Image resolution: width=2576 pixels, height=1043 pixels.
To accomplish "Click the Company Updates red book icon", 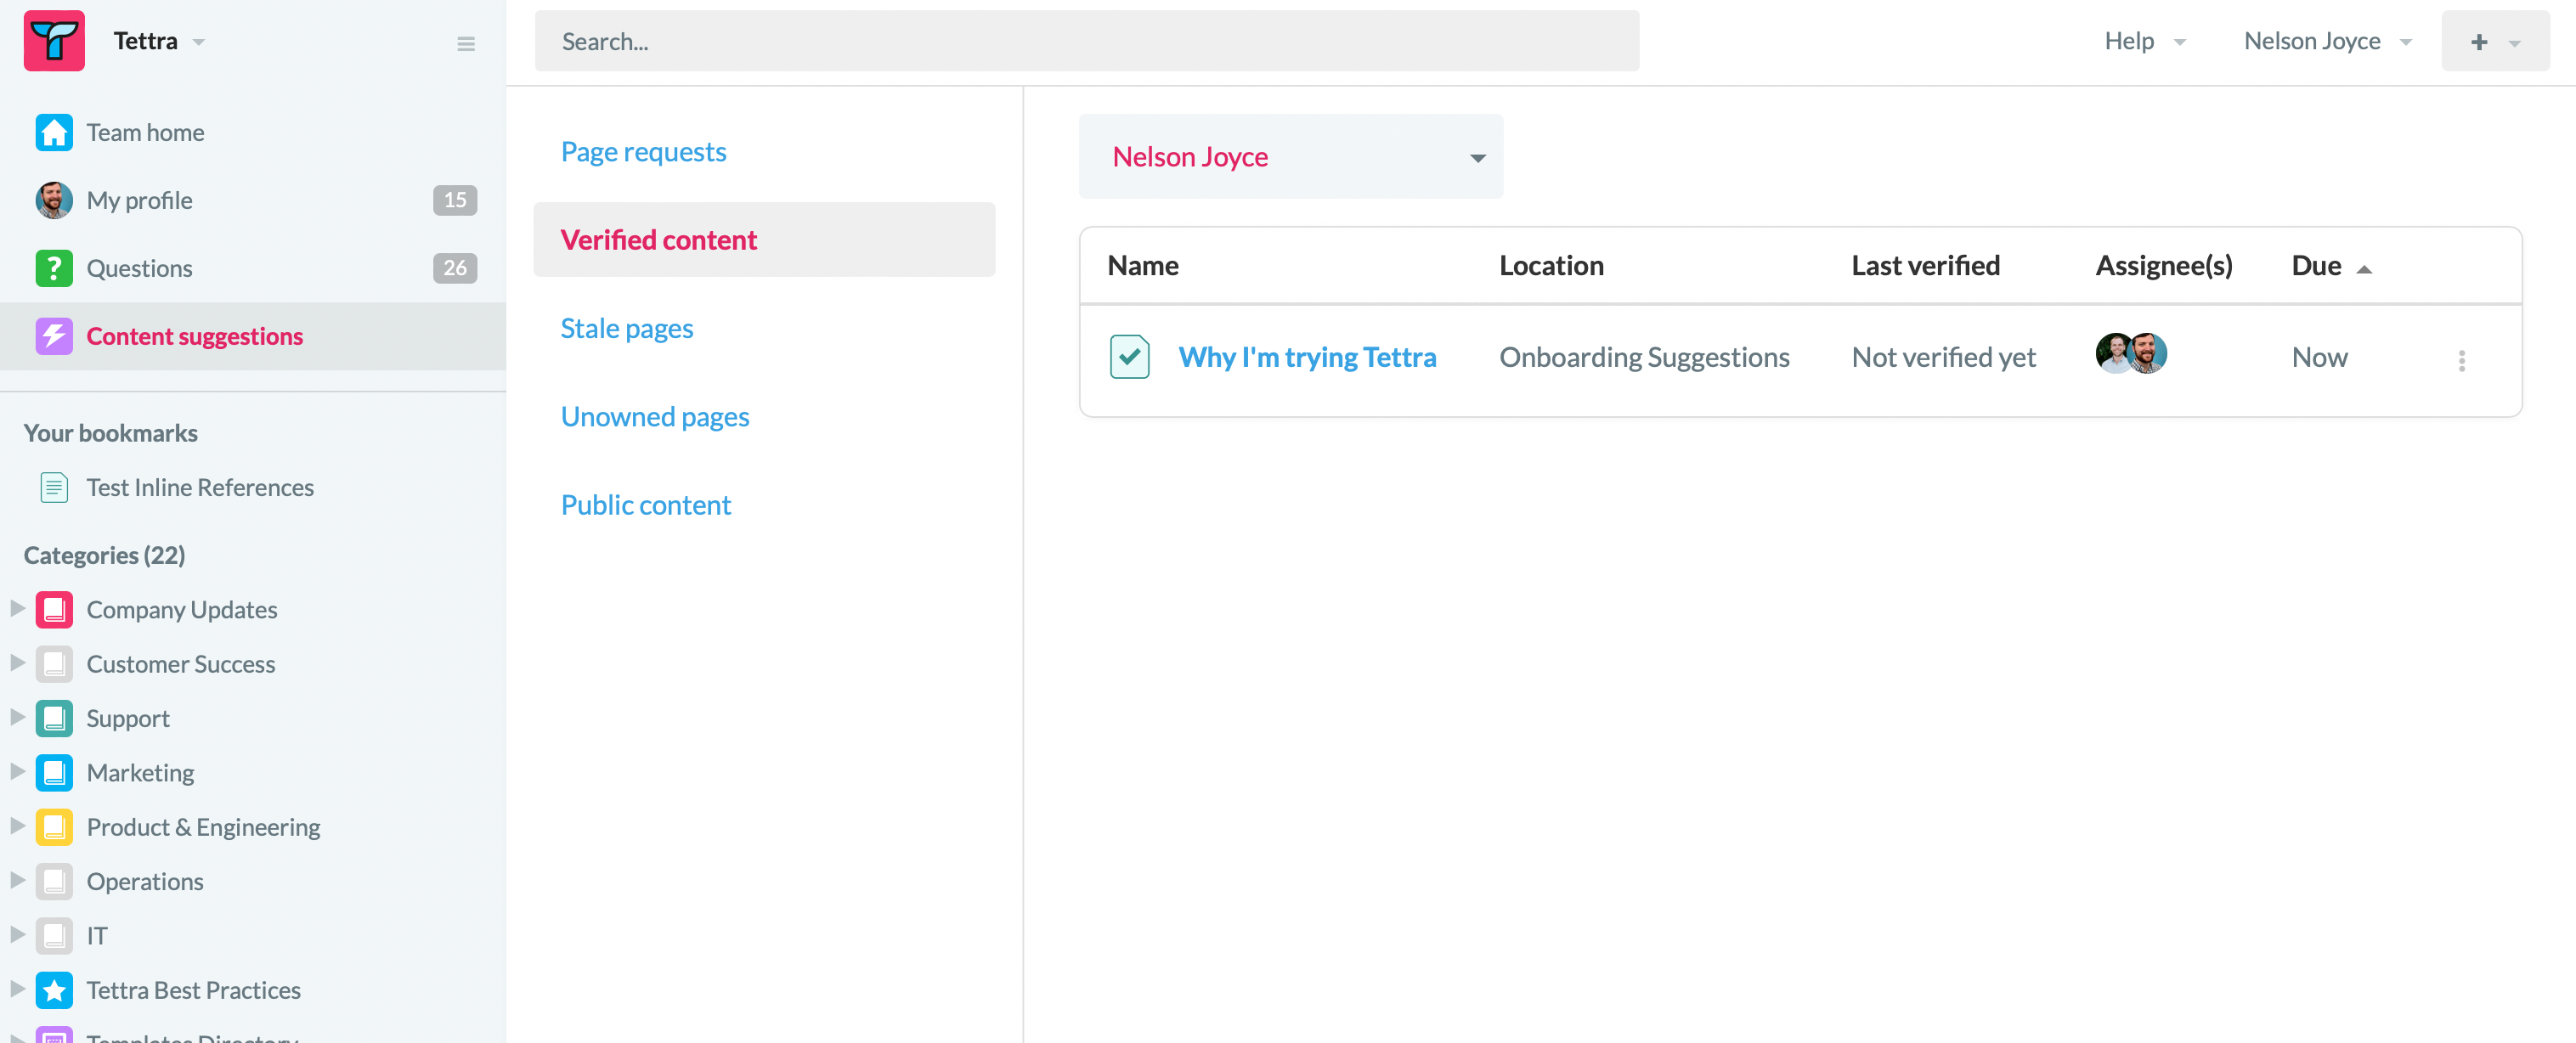I will (x=54, y=609).
